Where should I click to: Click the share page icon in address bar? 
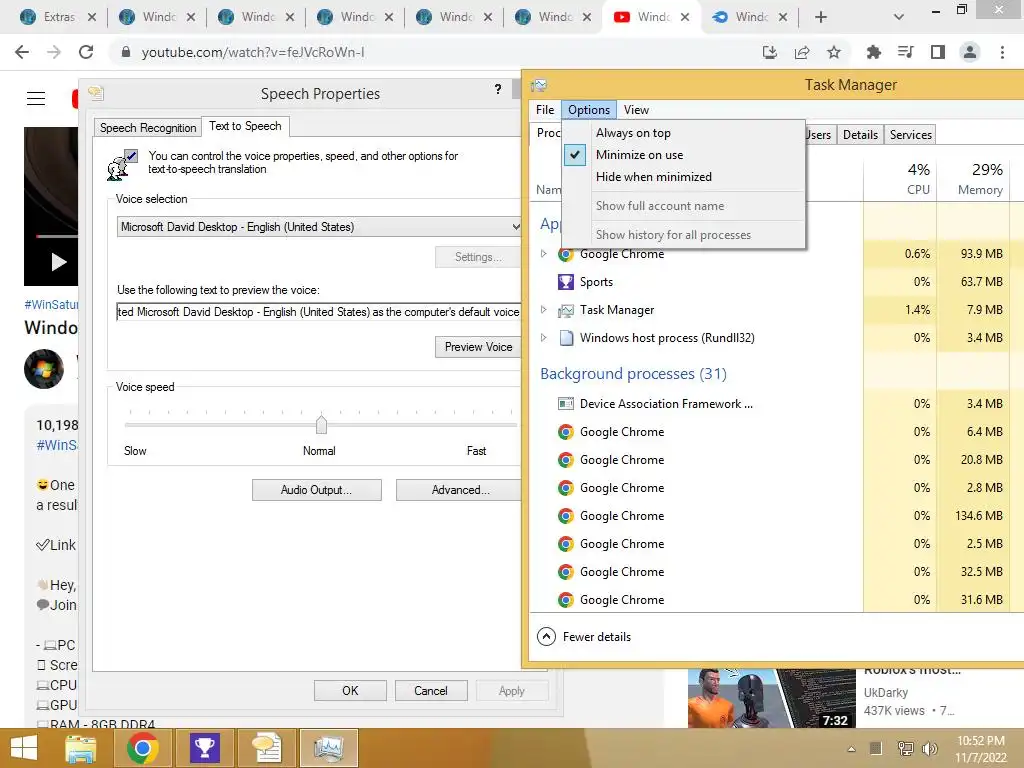click(x=802, y=52)
